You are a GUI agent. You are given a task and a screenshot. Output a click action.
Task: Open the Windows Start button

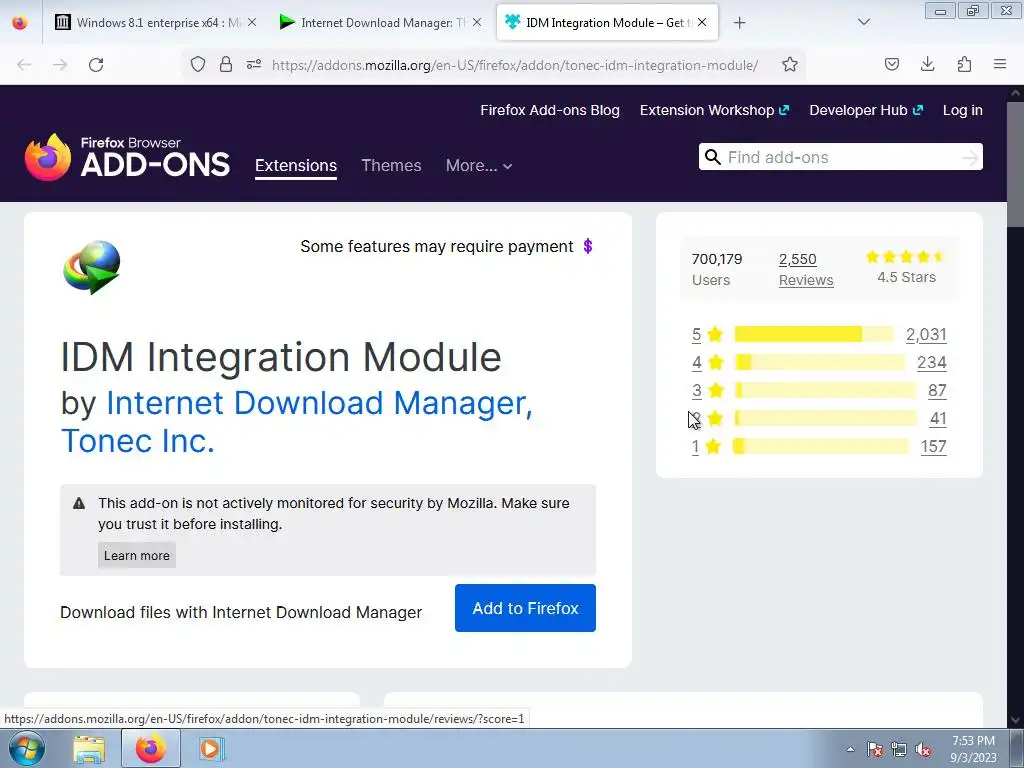click(26, 748)
